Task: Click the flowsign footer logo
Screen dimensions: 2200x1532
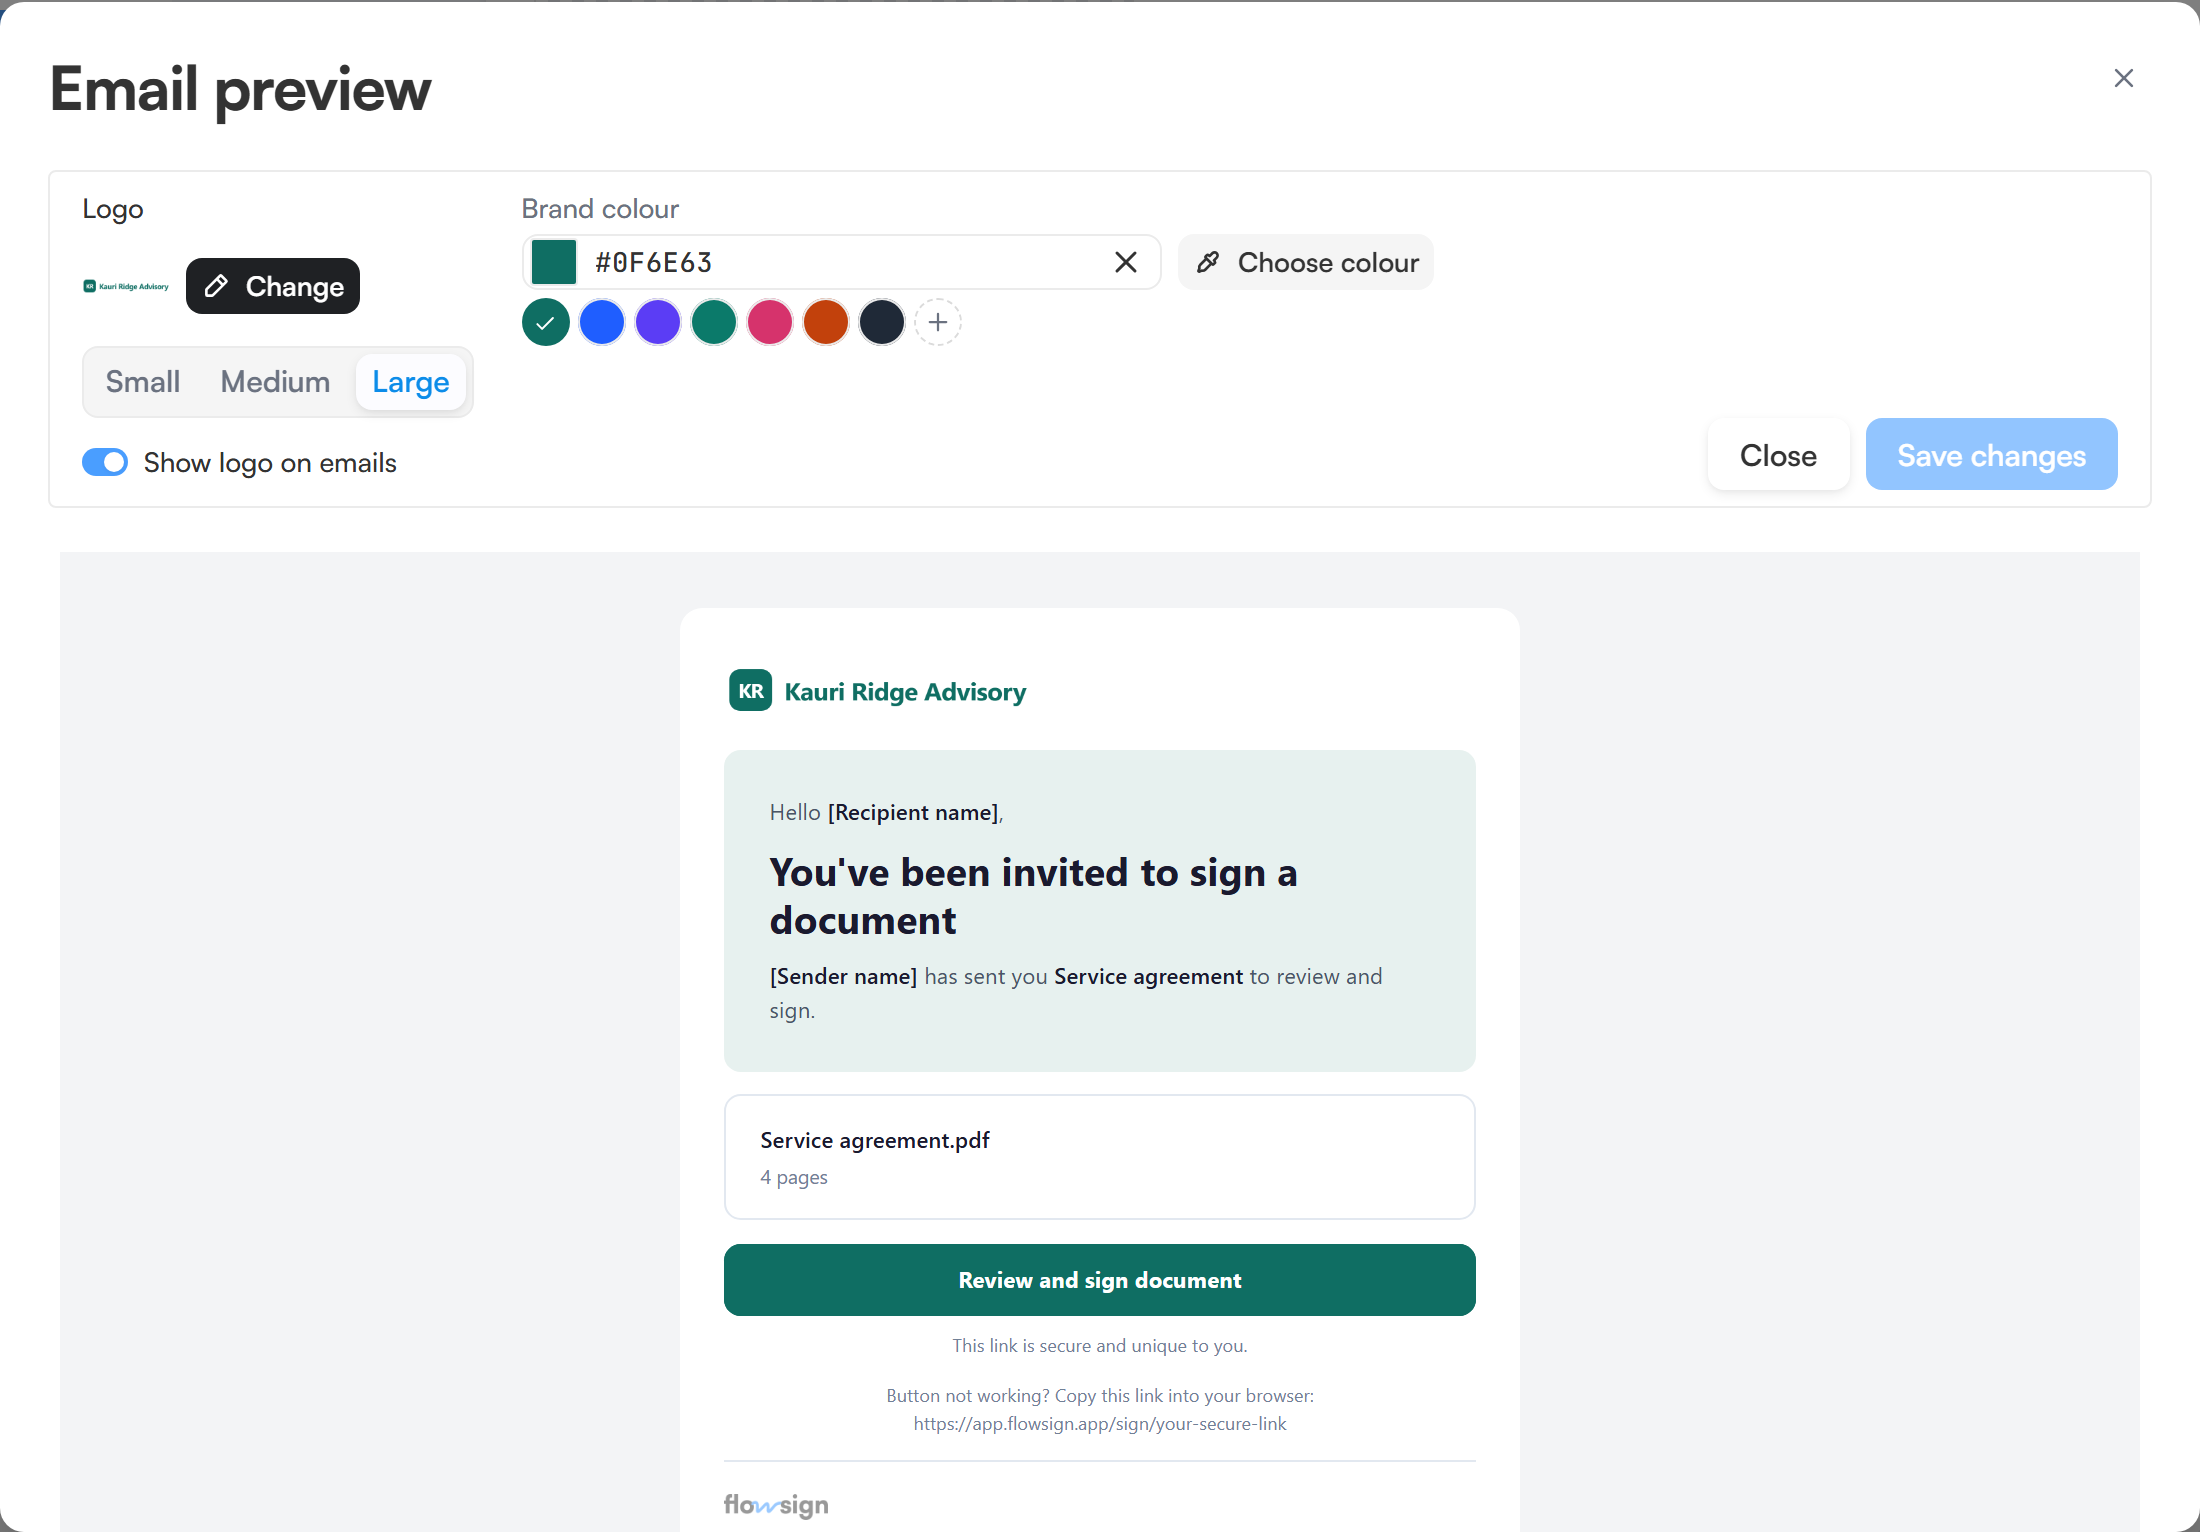Action: click(x=776, y=1505)
